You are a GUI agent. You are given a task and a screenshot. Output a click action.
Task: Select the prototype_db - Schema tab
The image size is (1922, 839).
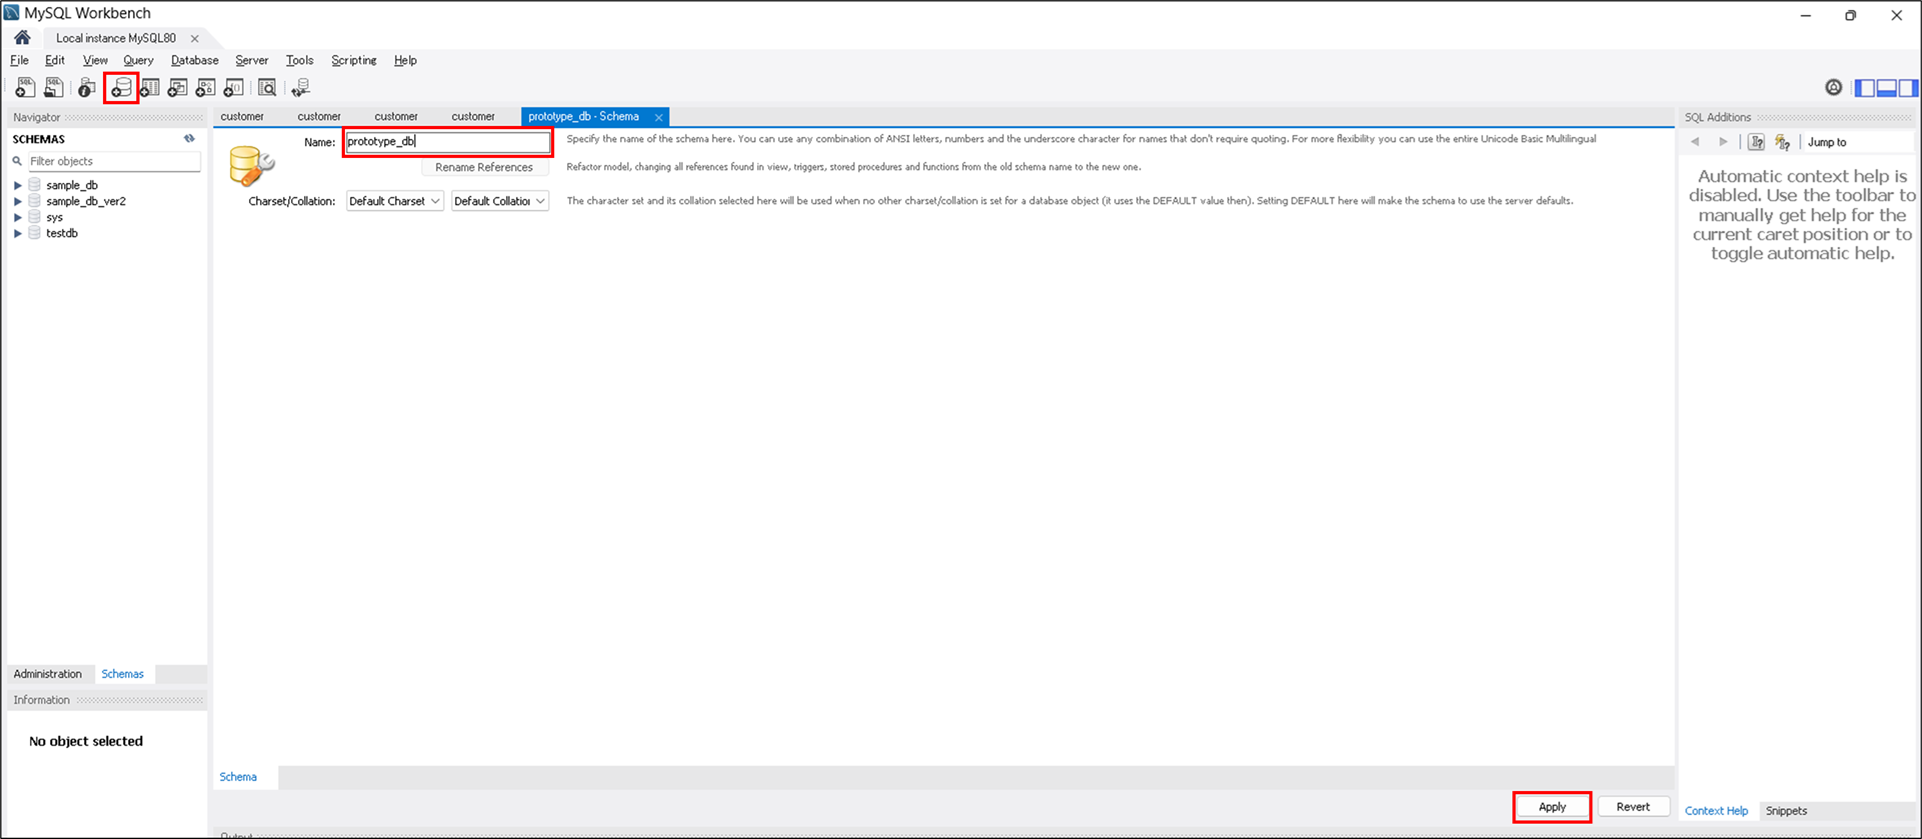click(584, 117)
